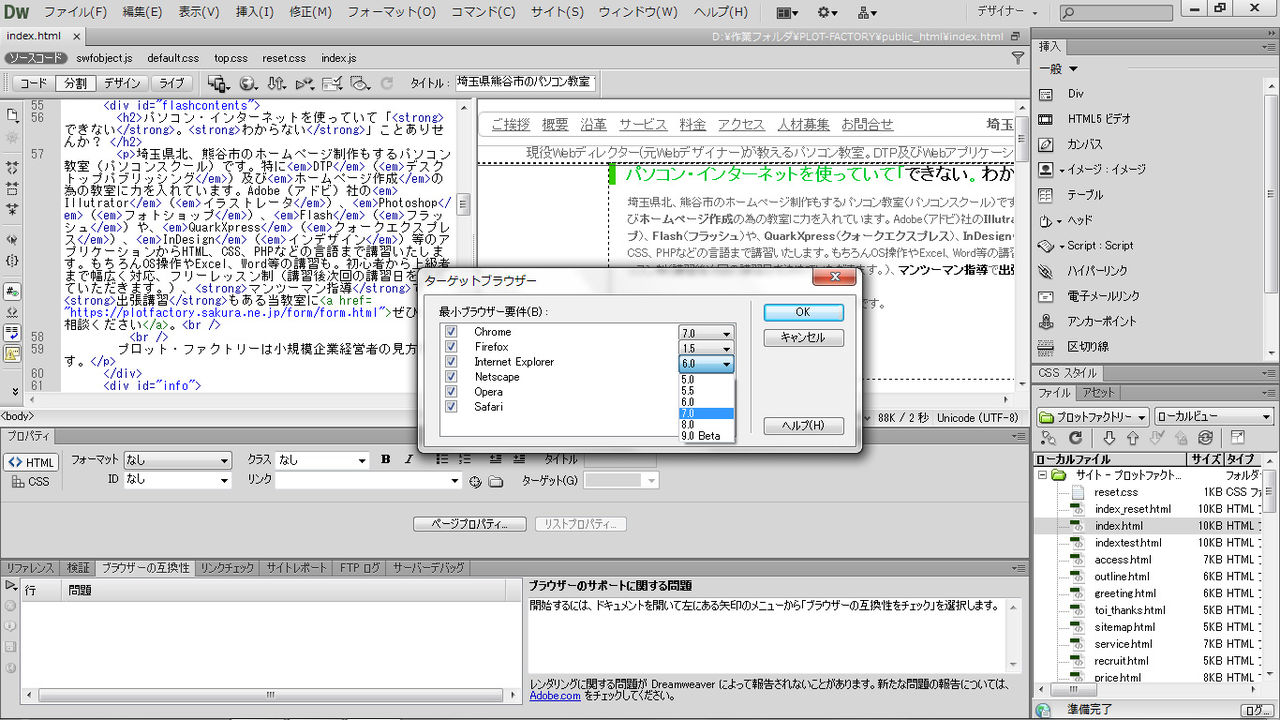Viewport: 1280px width, 720px height.
Task: Open the プロットファクトリー site dropdown
Action: coord(1092,416)
